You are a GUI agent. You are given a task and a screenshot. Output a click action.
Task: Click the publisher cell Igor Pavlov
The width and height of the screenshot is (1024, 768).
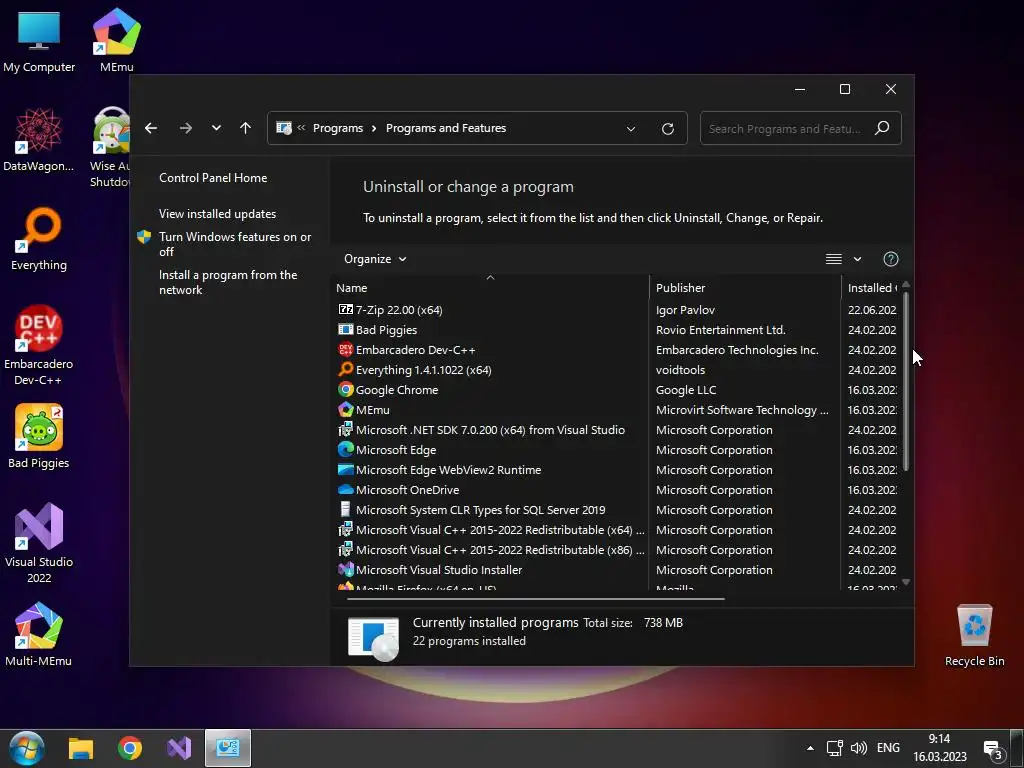(685, 310)
